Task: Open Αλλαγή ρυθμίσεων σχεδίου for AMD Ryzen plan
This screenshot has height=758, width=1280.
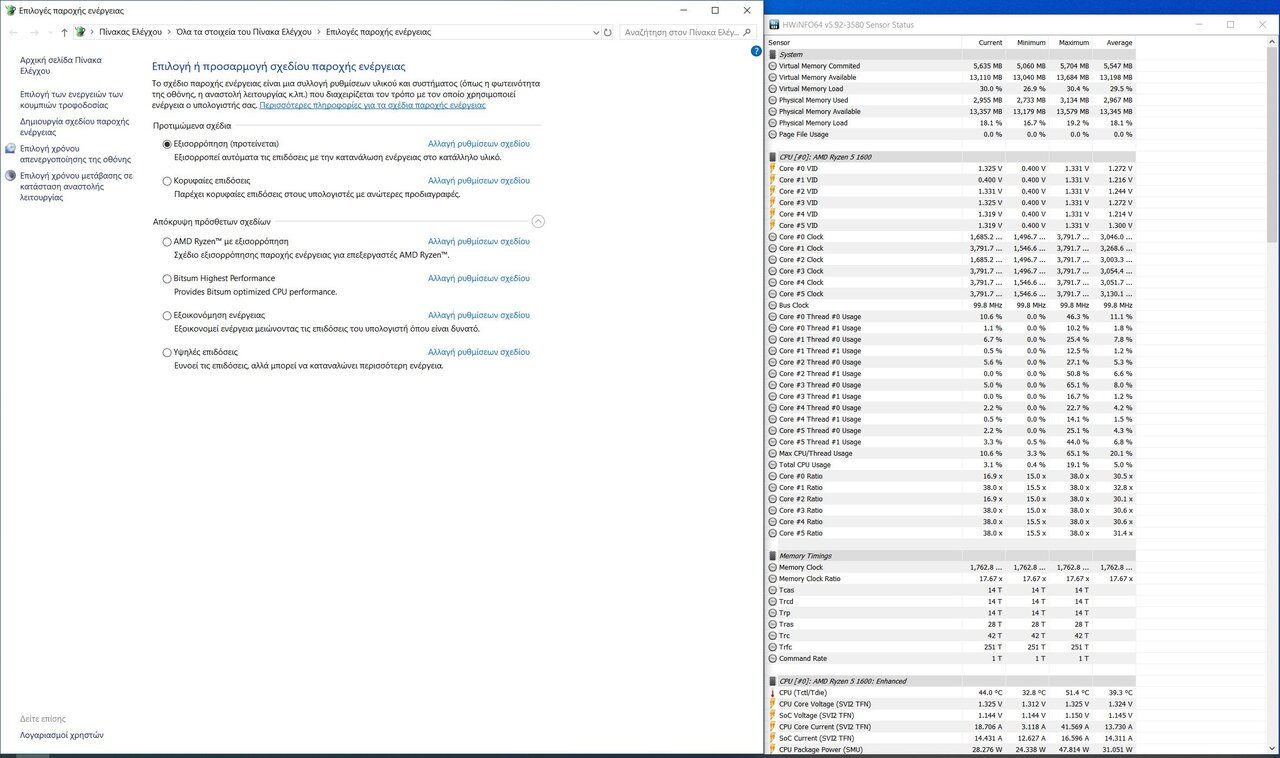Action: tap(478, 242)
